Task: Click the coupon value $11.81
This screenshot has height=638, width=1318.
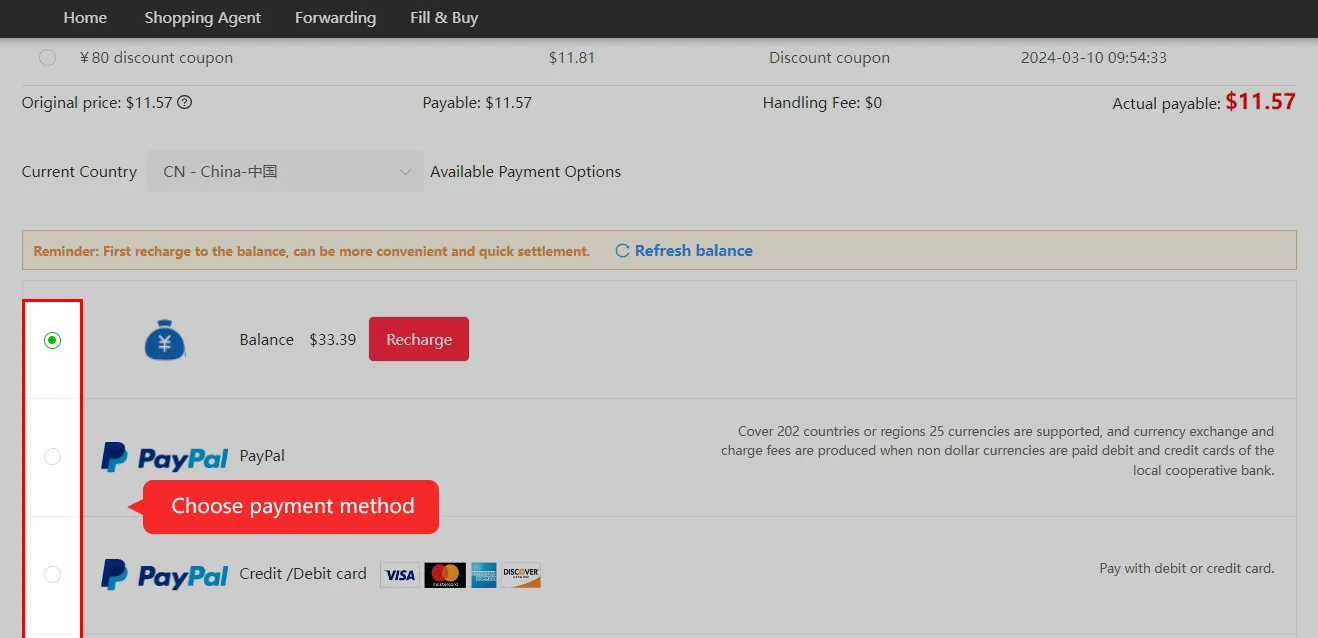Action: [572, 58]
